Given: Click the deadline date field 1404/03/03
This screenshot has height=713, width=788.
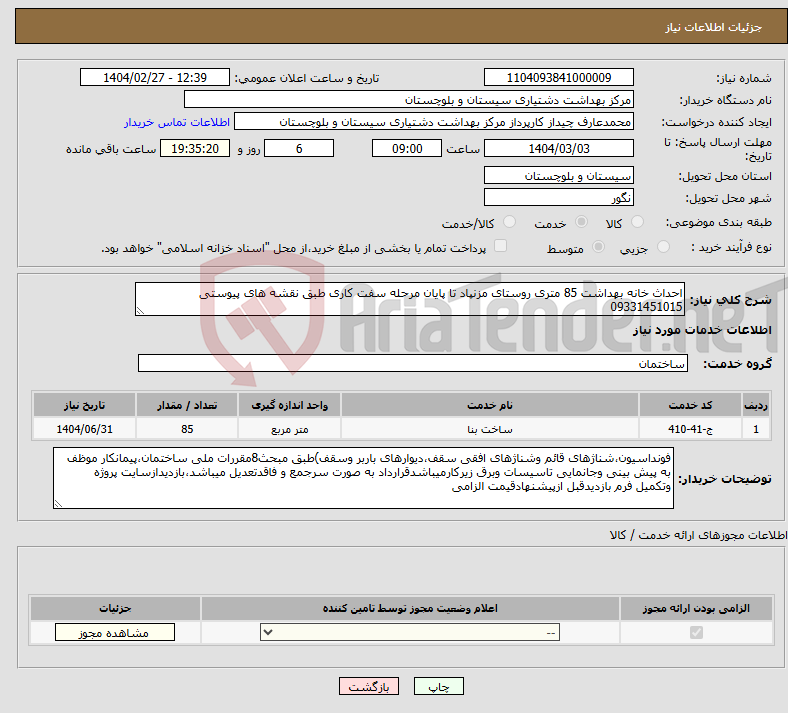Looking at the screenshot, I should point(558,148).
